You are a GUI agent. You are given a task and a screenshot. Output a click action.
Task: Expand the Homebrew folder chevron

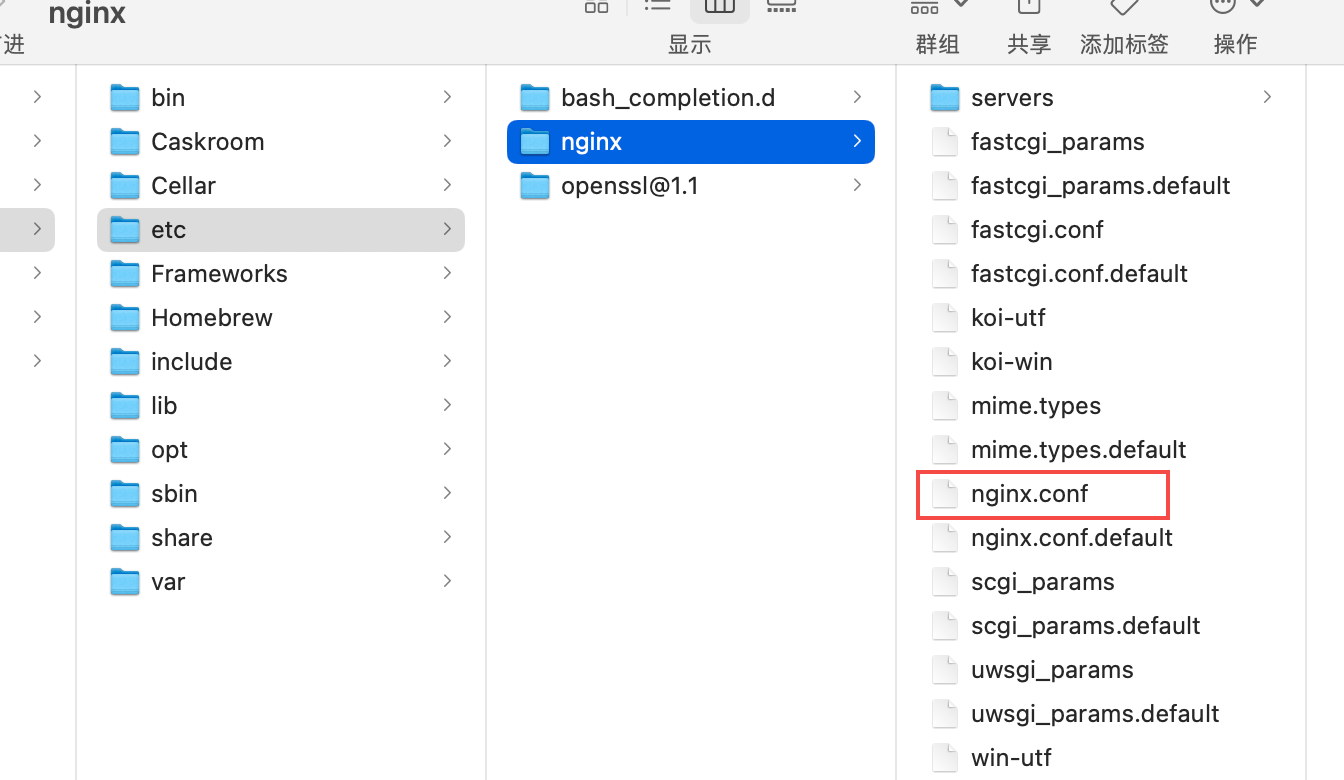447,317
